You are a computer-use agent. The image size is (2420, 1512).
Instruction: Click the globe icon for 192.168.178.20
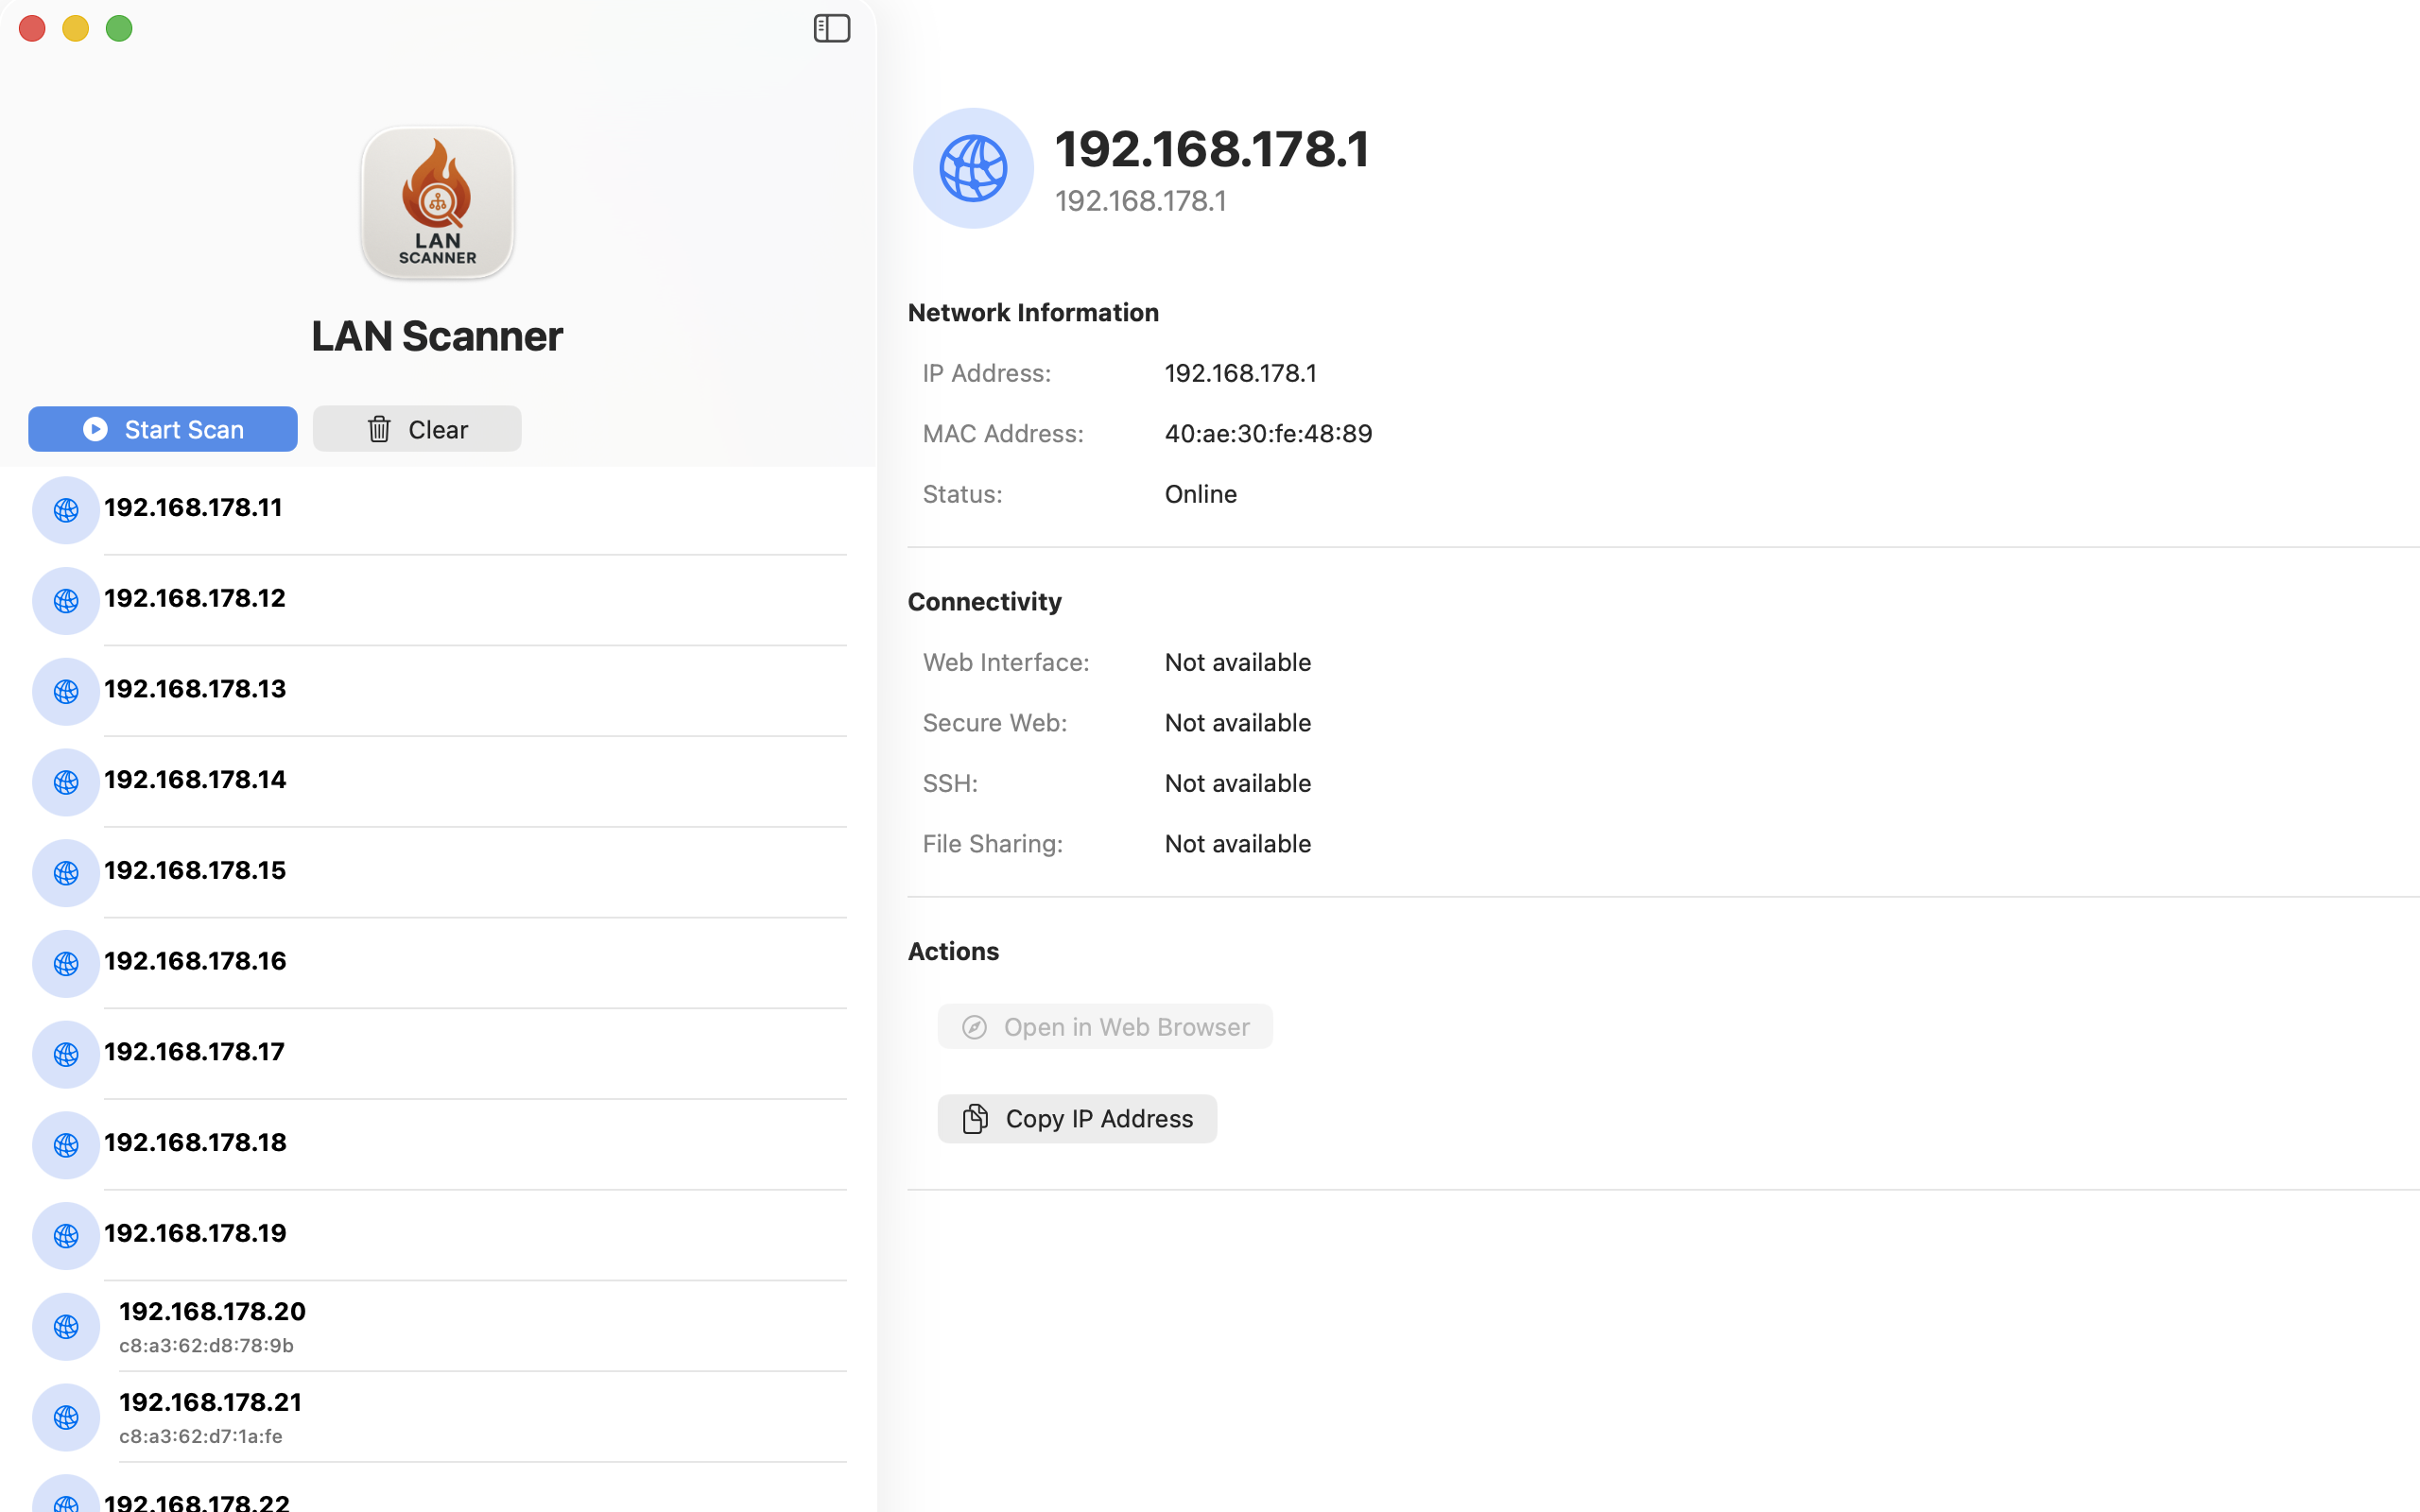(x=66, y=1326)
